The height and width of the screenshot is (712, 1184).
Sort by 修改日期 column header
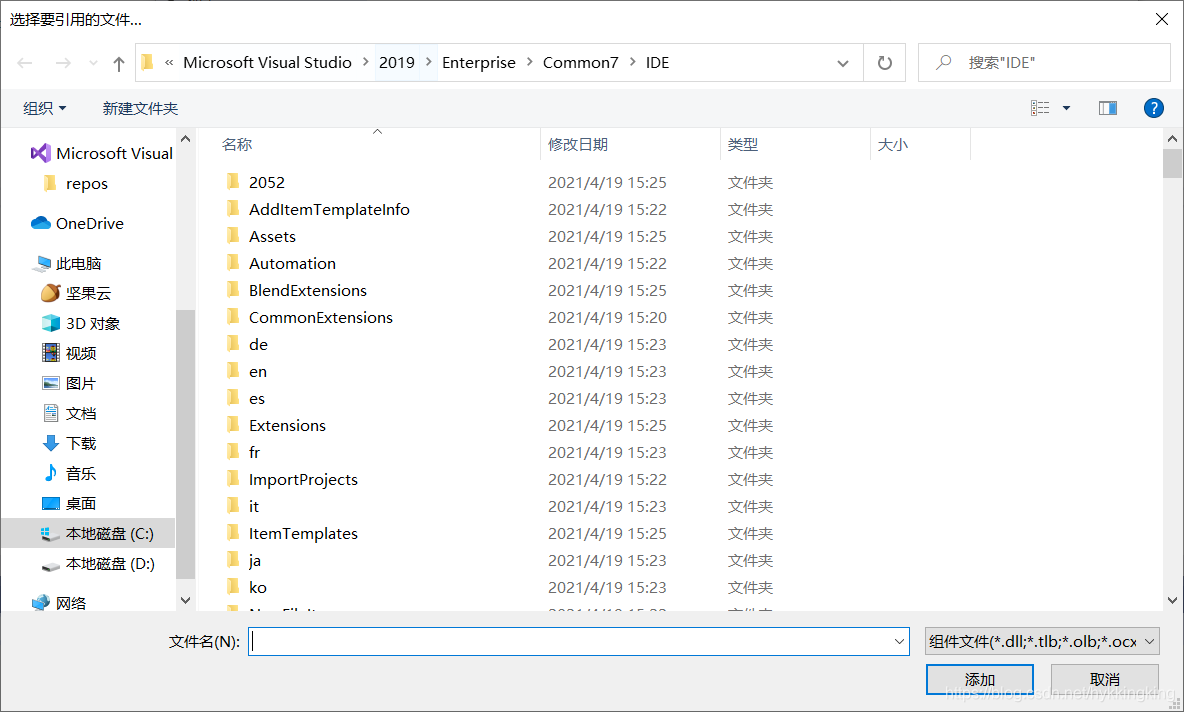(x=578, y=144)
